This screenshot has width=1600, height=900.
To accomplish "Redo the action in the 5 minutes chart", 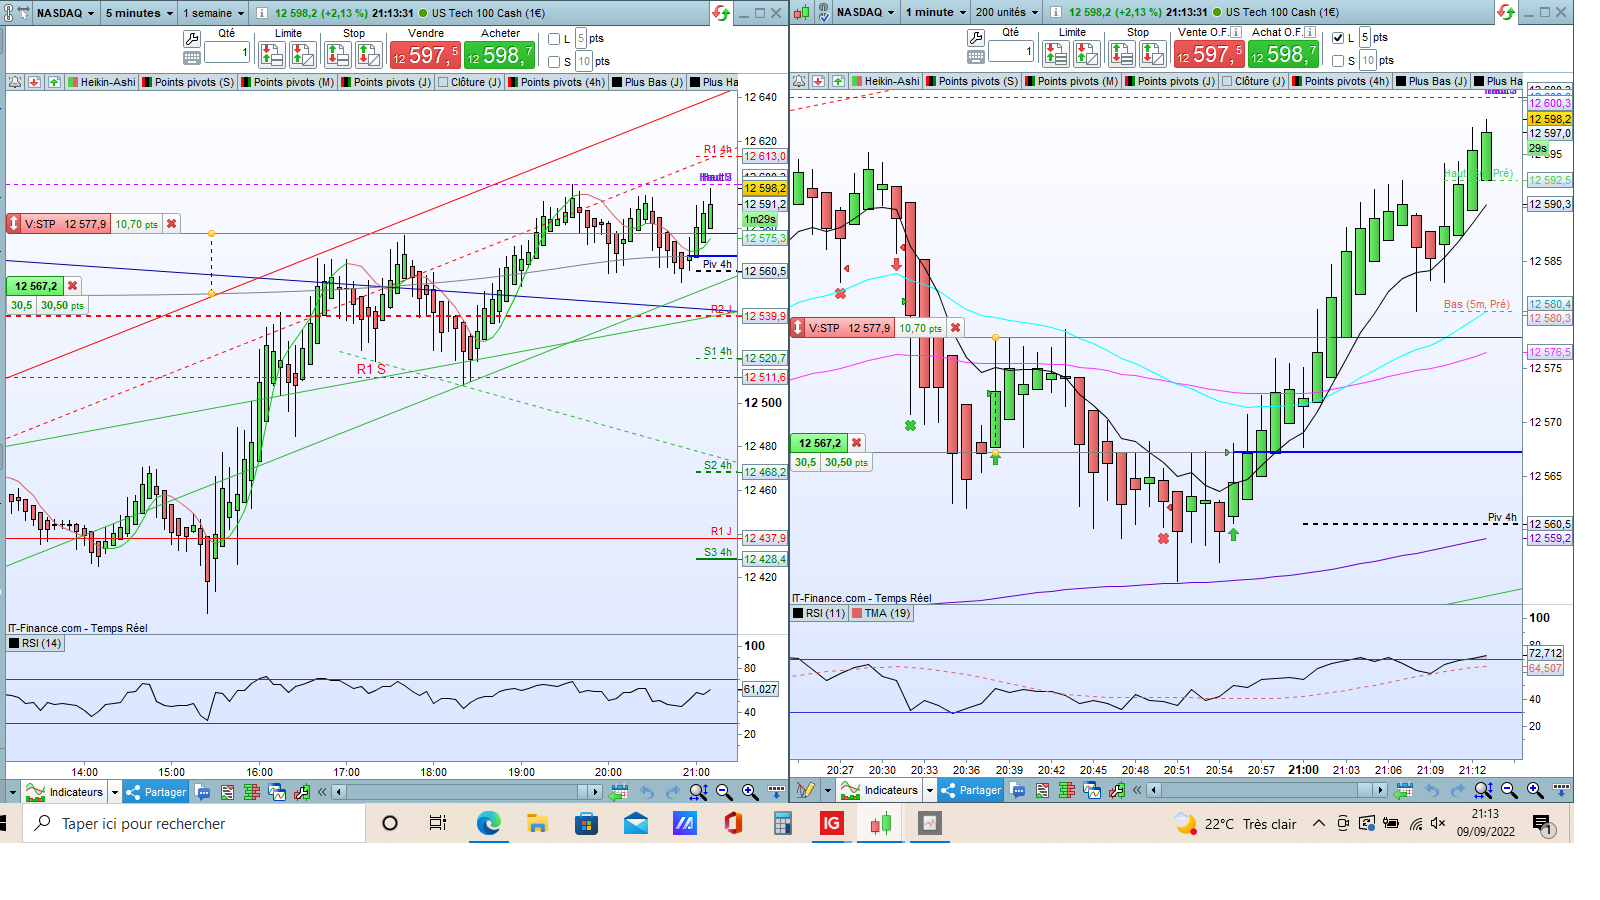I will pos(672,792).
